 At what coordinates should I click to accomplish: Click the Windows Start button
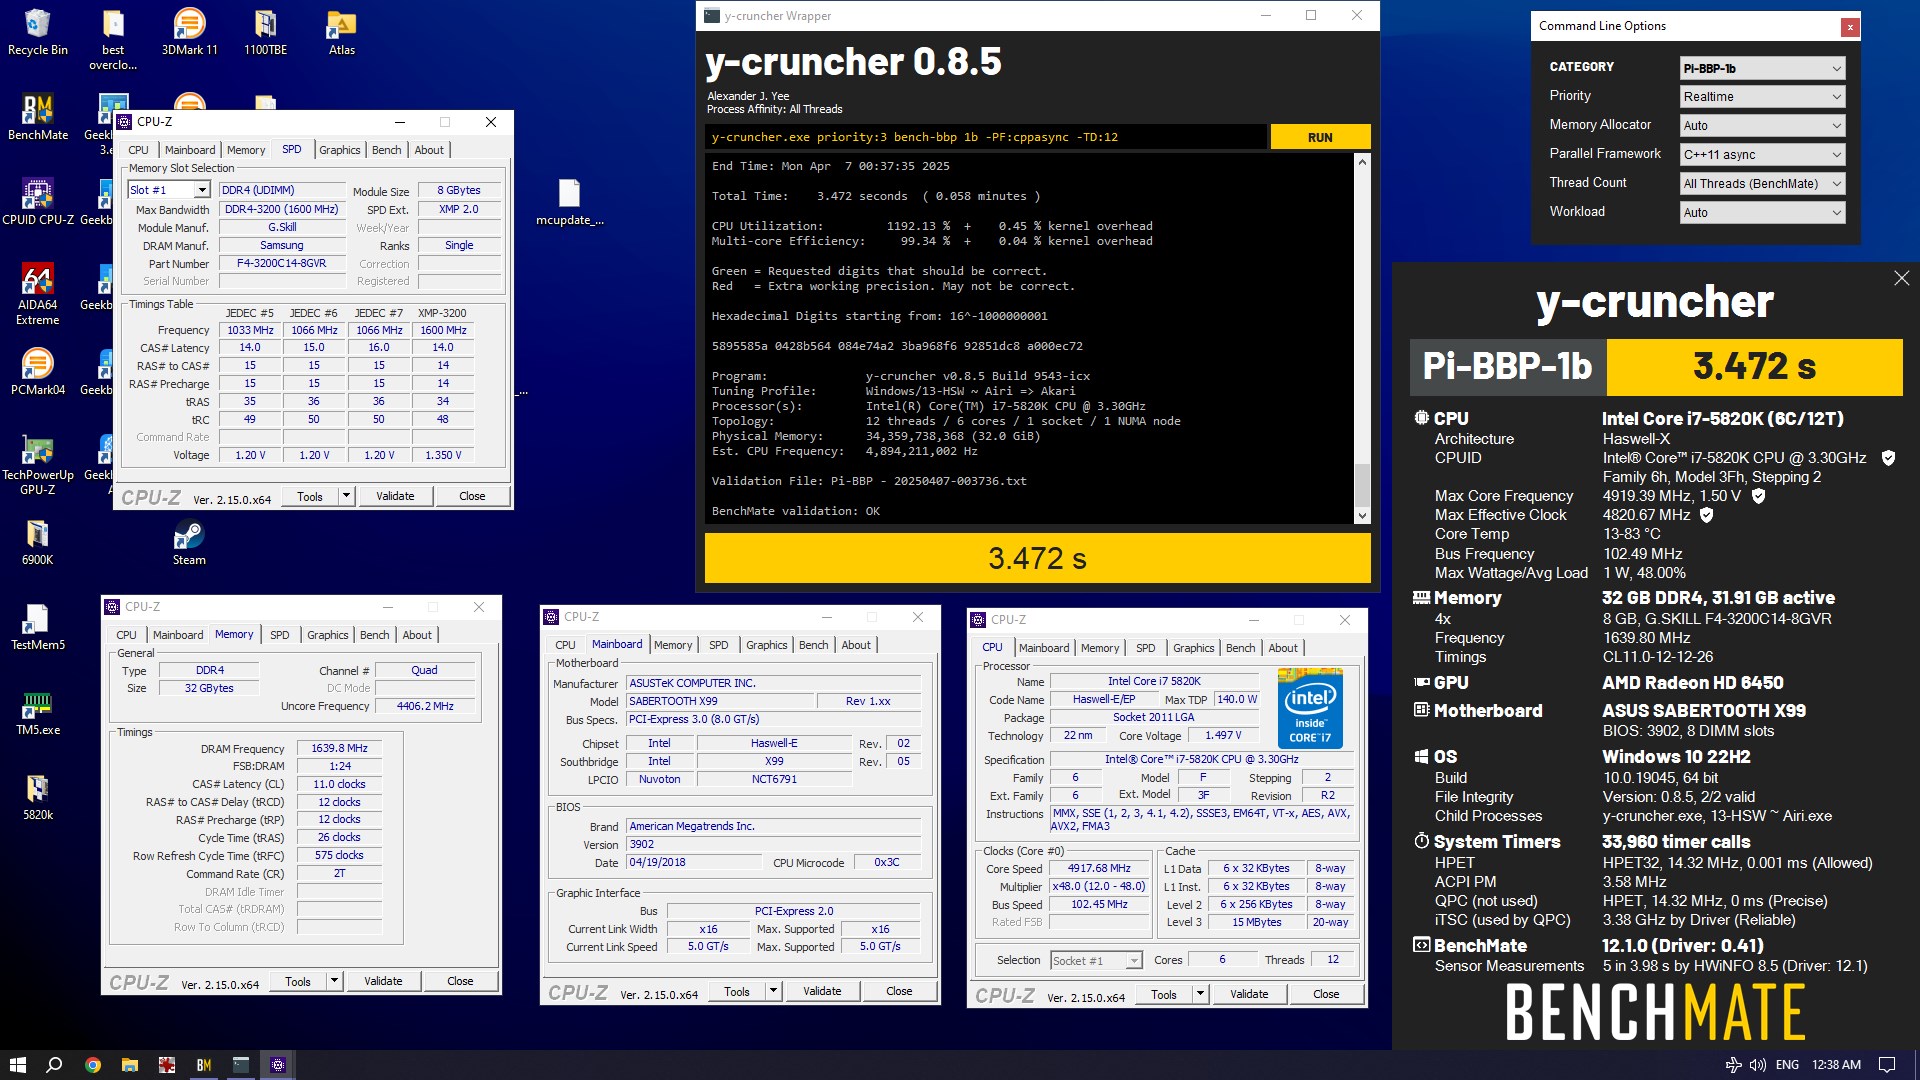point(17,1065)
